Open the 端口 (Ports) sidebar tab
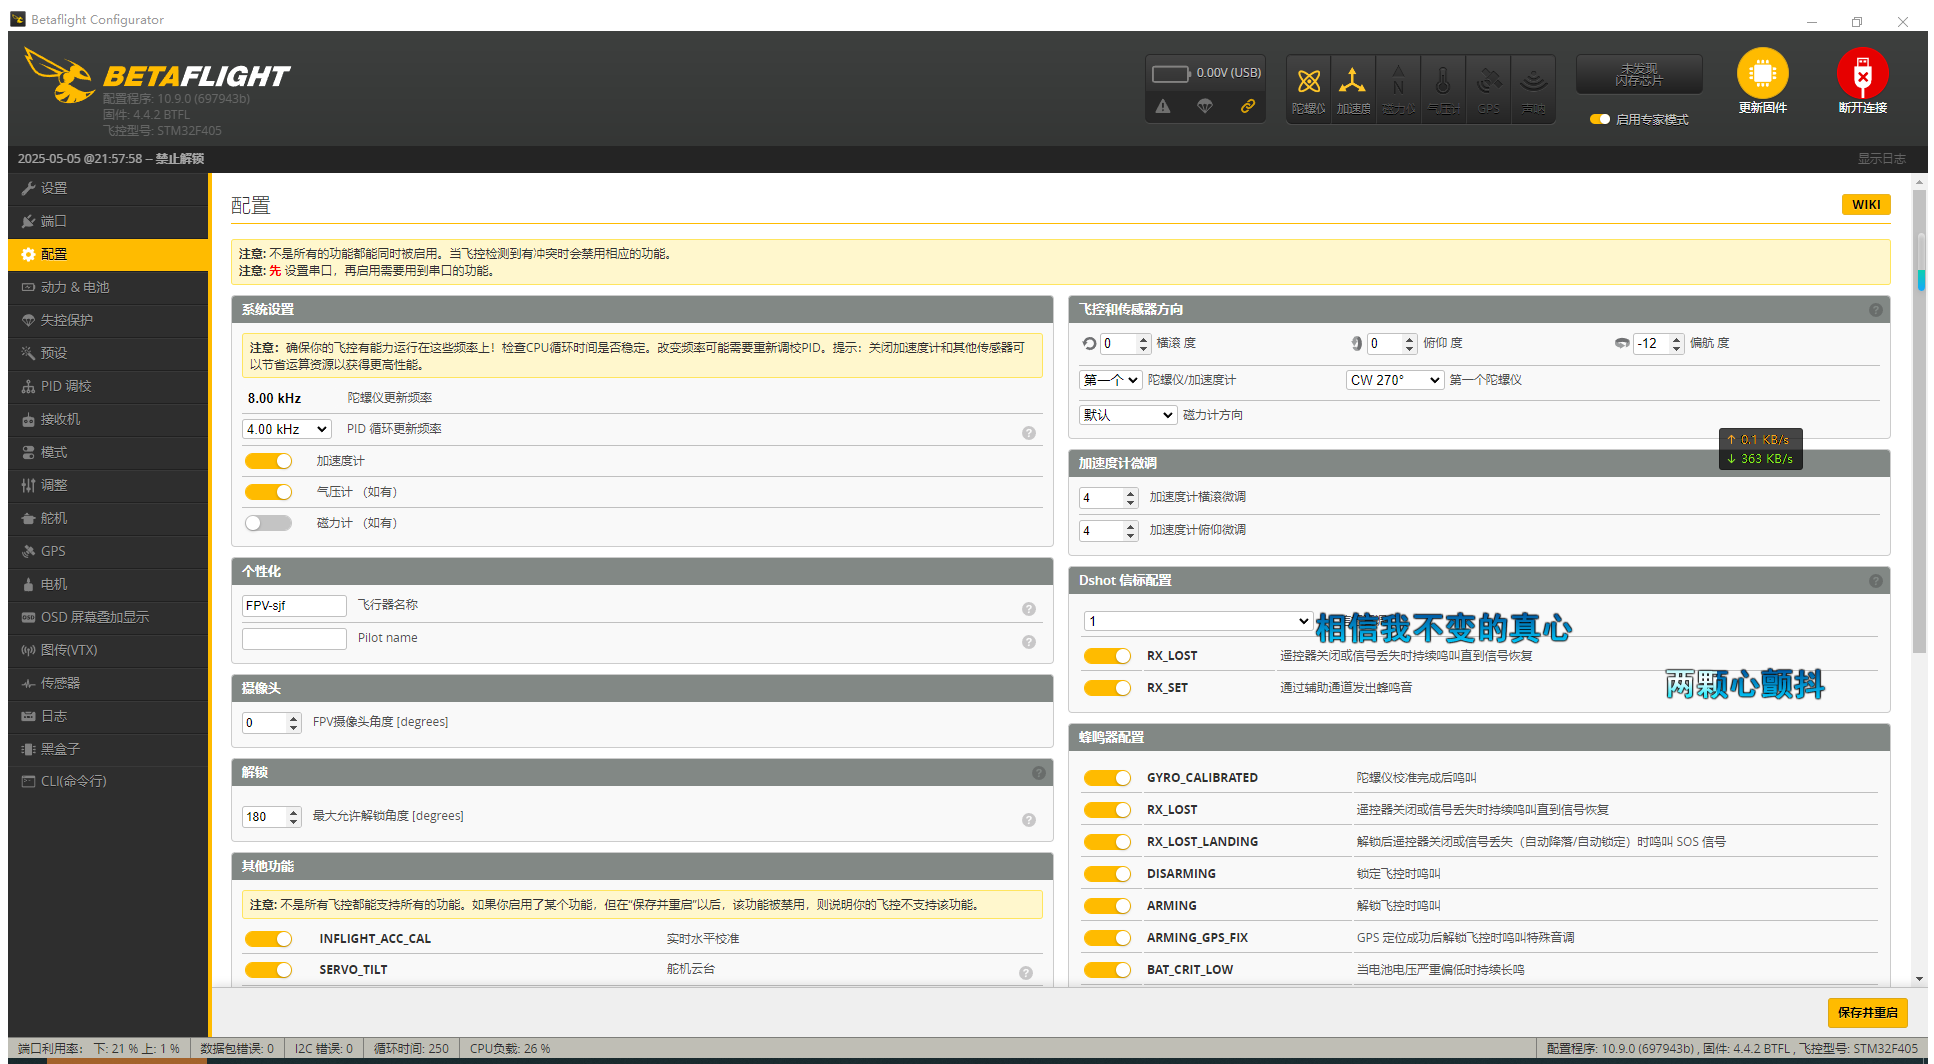 (x=108, y=221)
